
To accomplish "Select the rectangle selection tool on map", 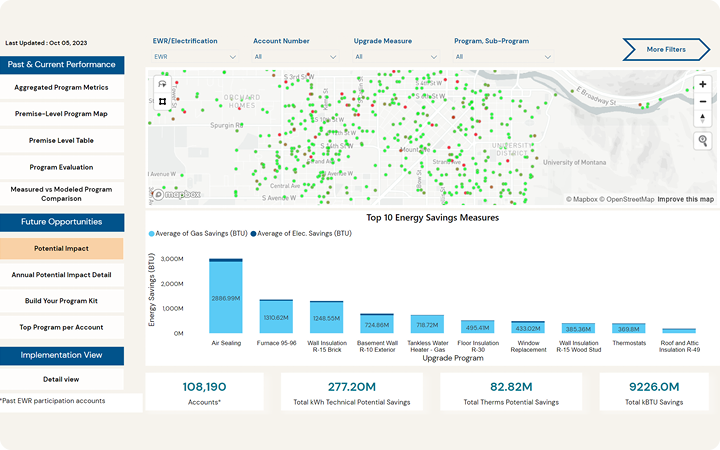I will 162,102.
